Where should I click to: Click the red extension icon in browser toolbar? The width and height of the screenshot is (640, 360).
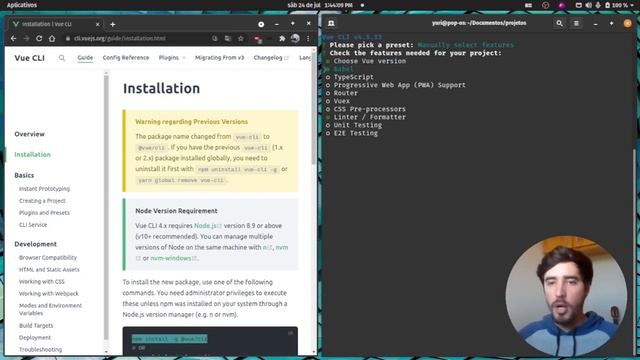[258, 39]
